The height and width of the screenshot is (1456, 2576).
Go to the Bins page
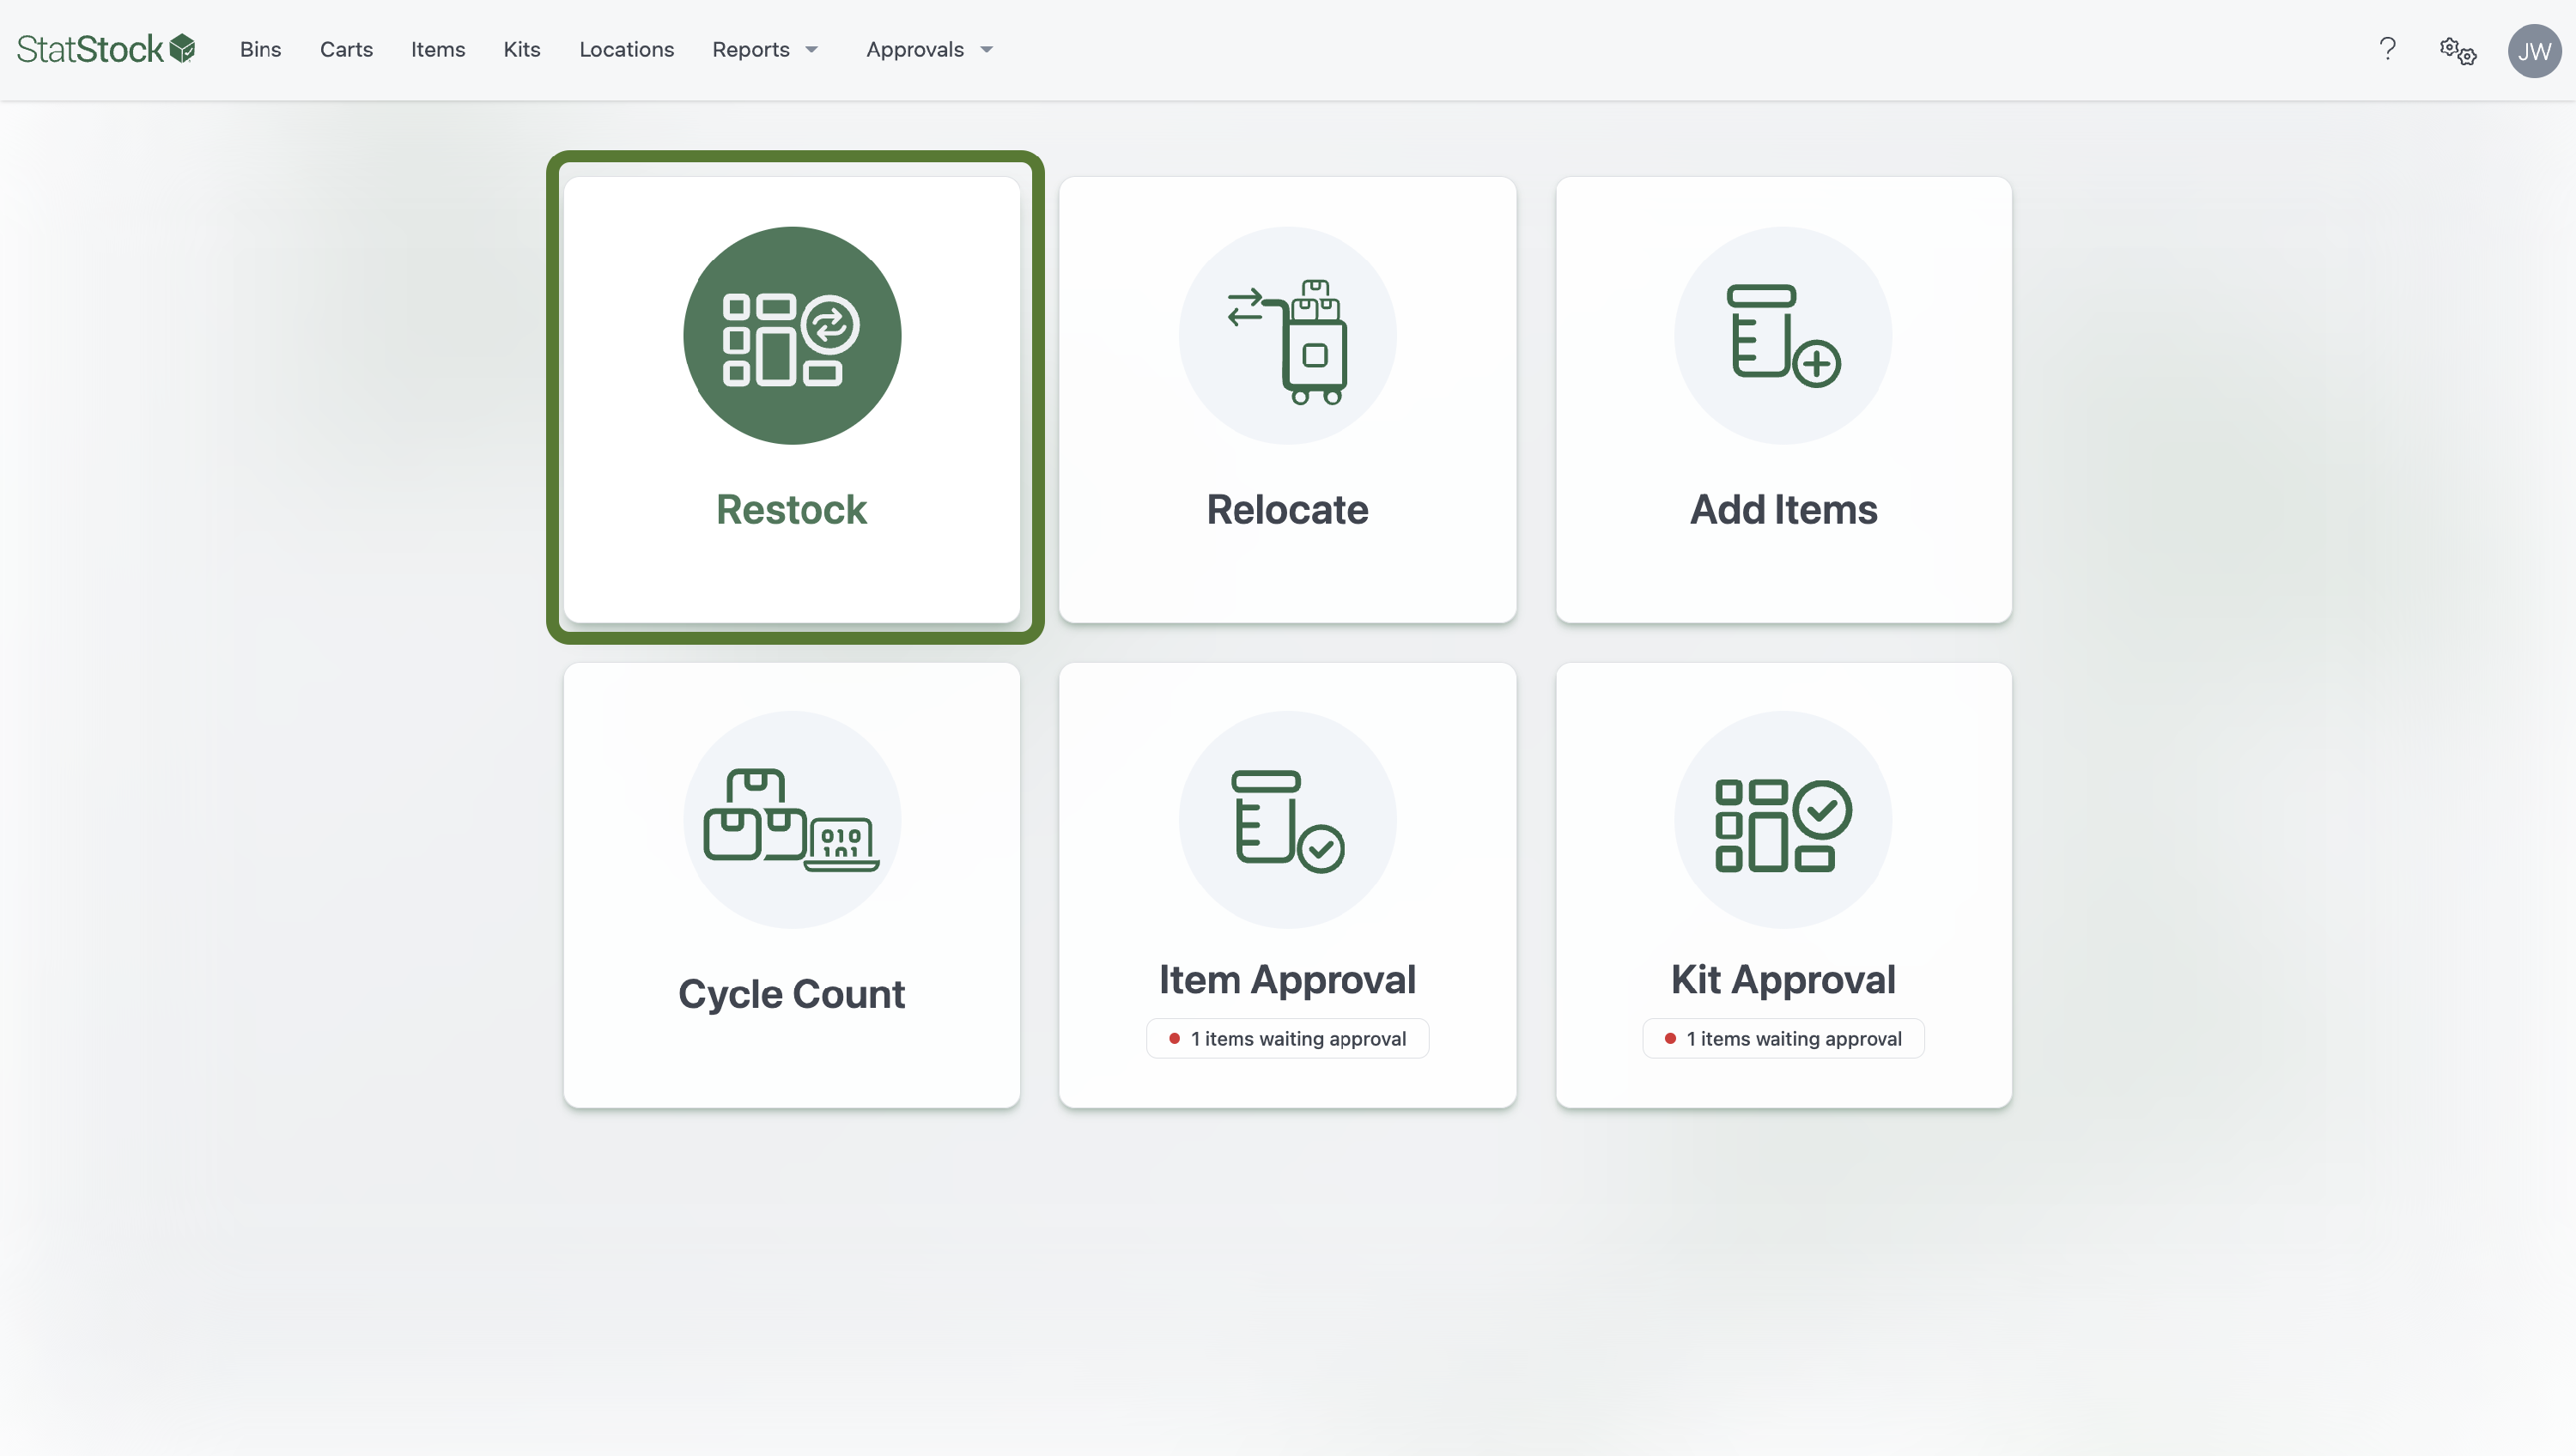point(260,49)
